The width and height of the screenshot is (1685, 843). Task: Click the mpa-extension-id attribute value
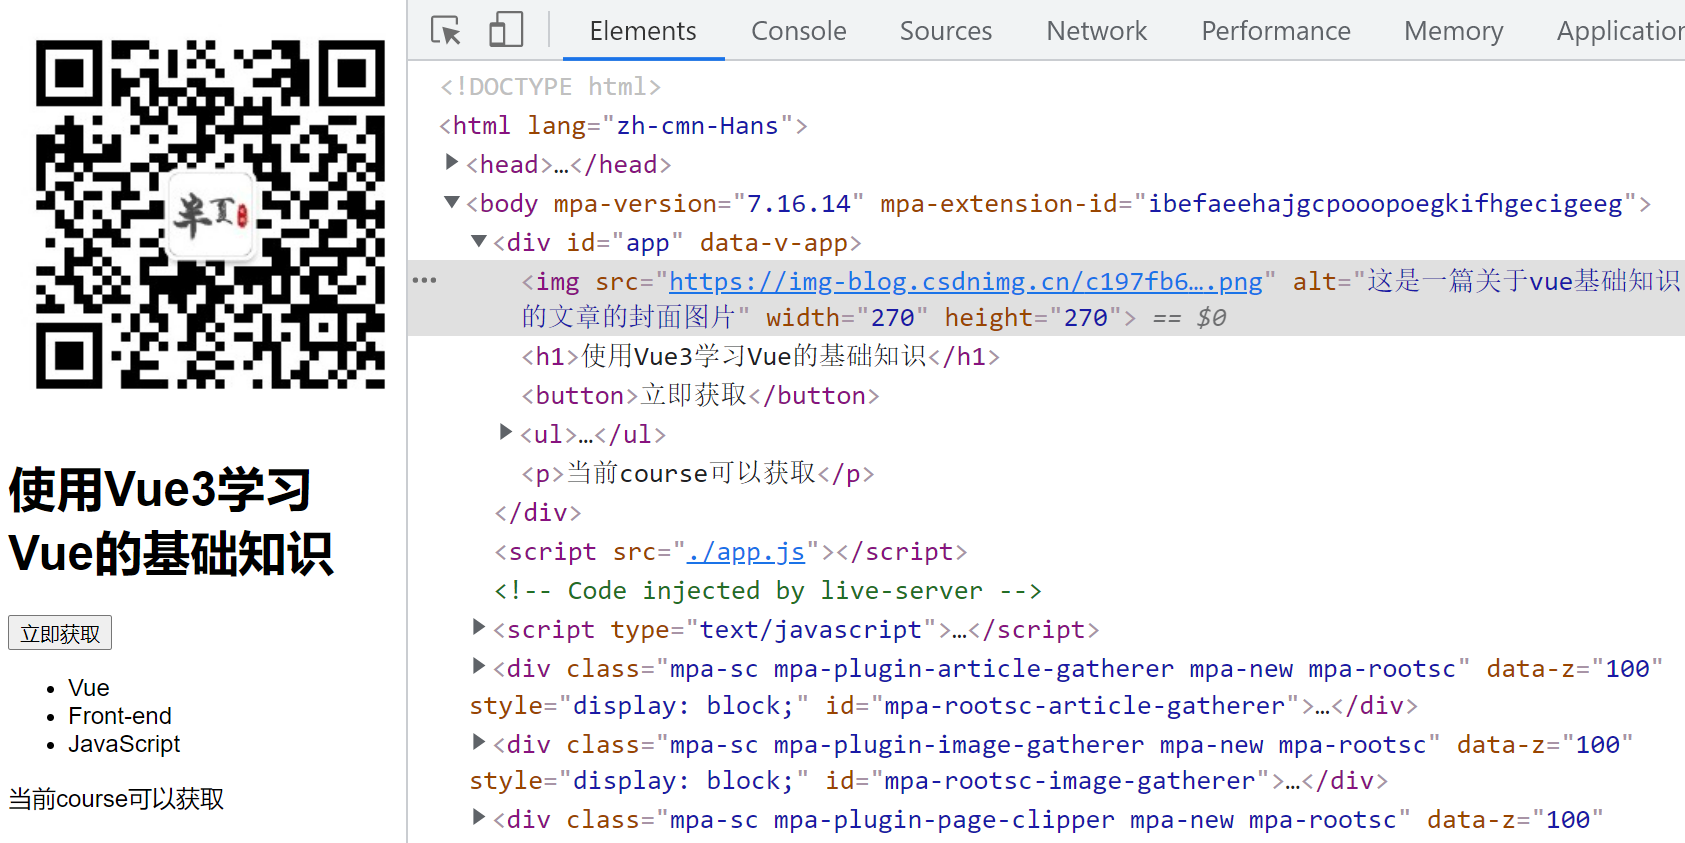click(x=1385, y=204)
